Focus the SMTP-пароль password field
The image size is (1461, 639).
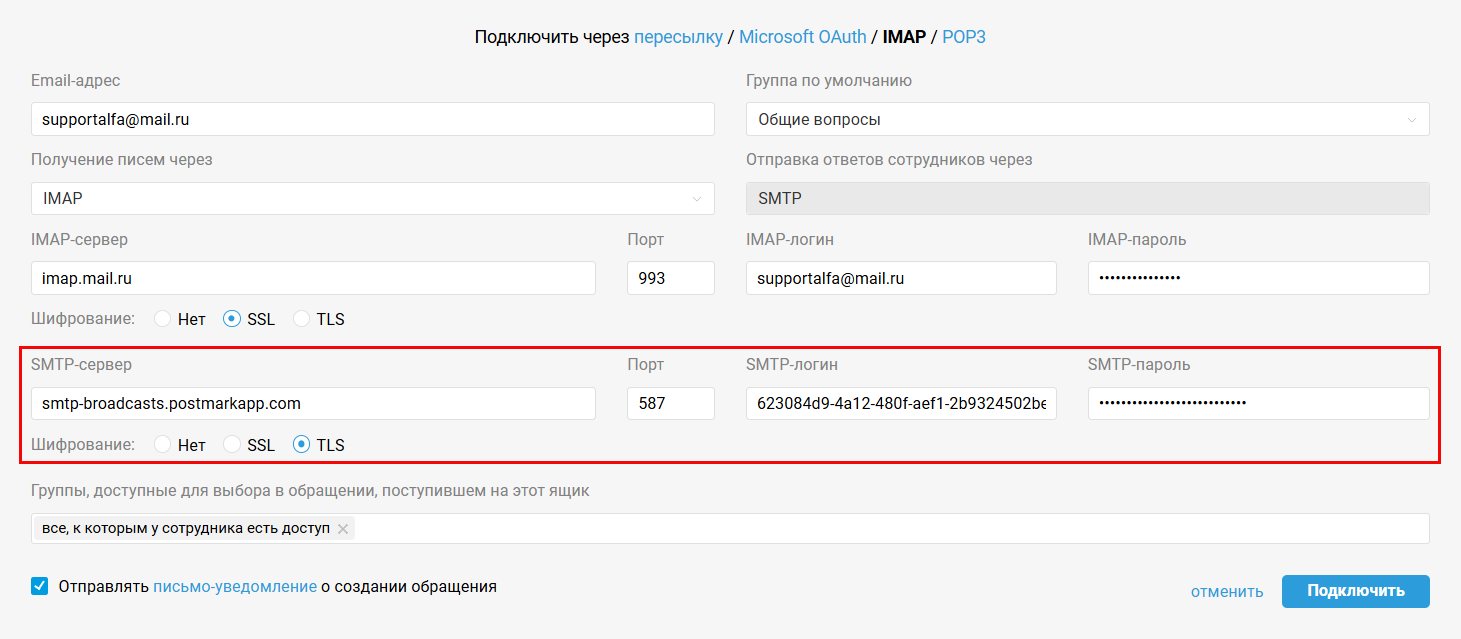click(1258, 404)
